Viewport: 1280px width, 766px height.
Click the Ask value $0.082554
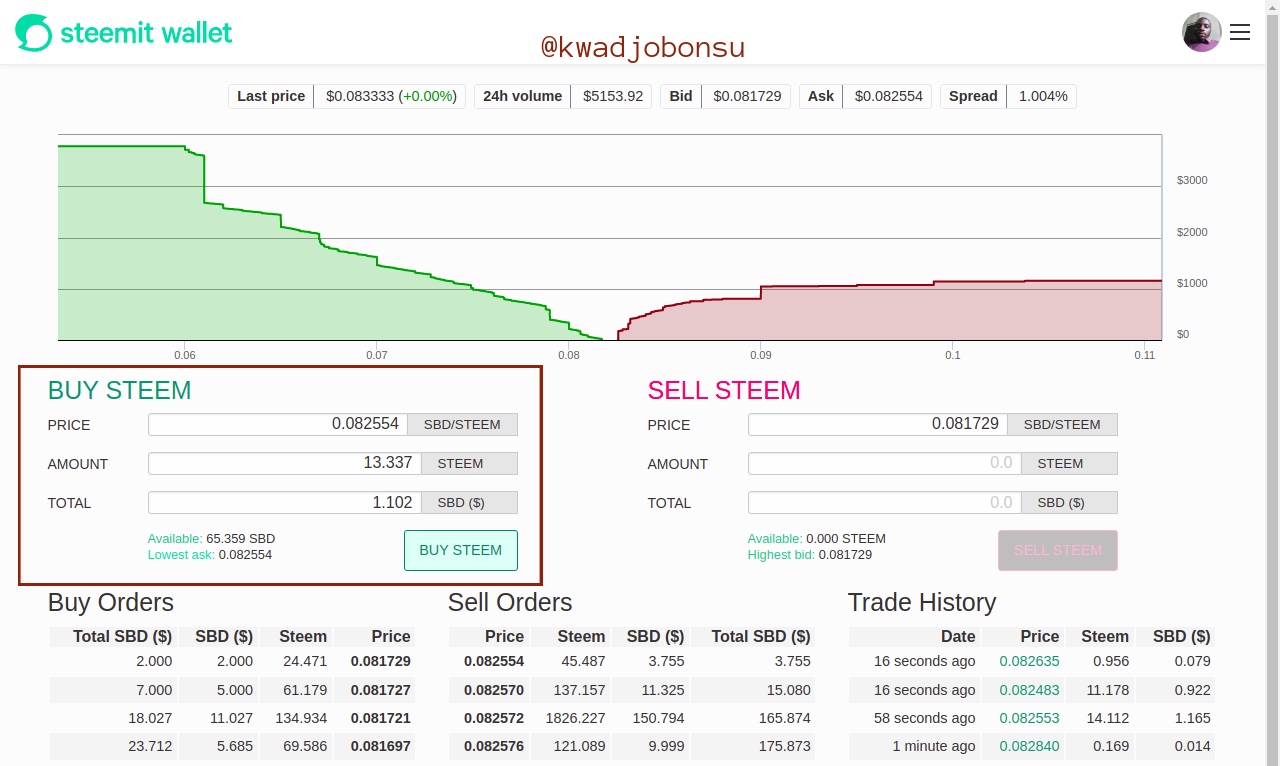(x=889, y=96)
